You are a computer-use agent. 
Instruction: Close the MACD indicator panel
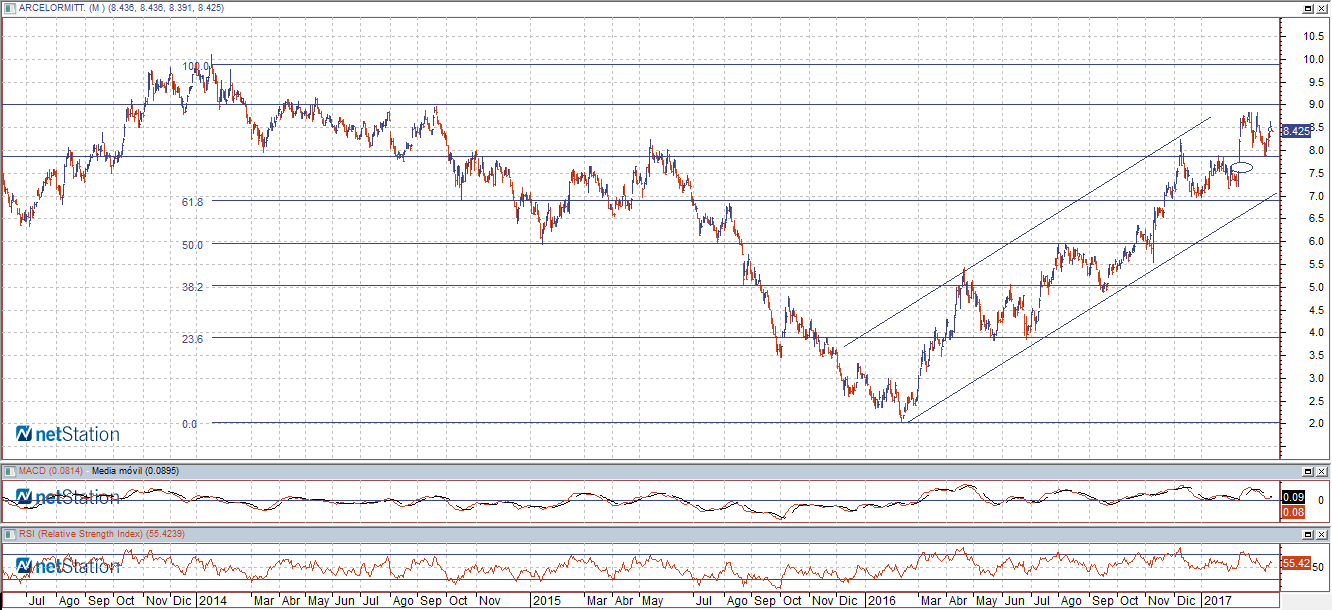pos(1321,471)
